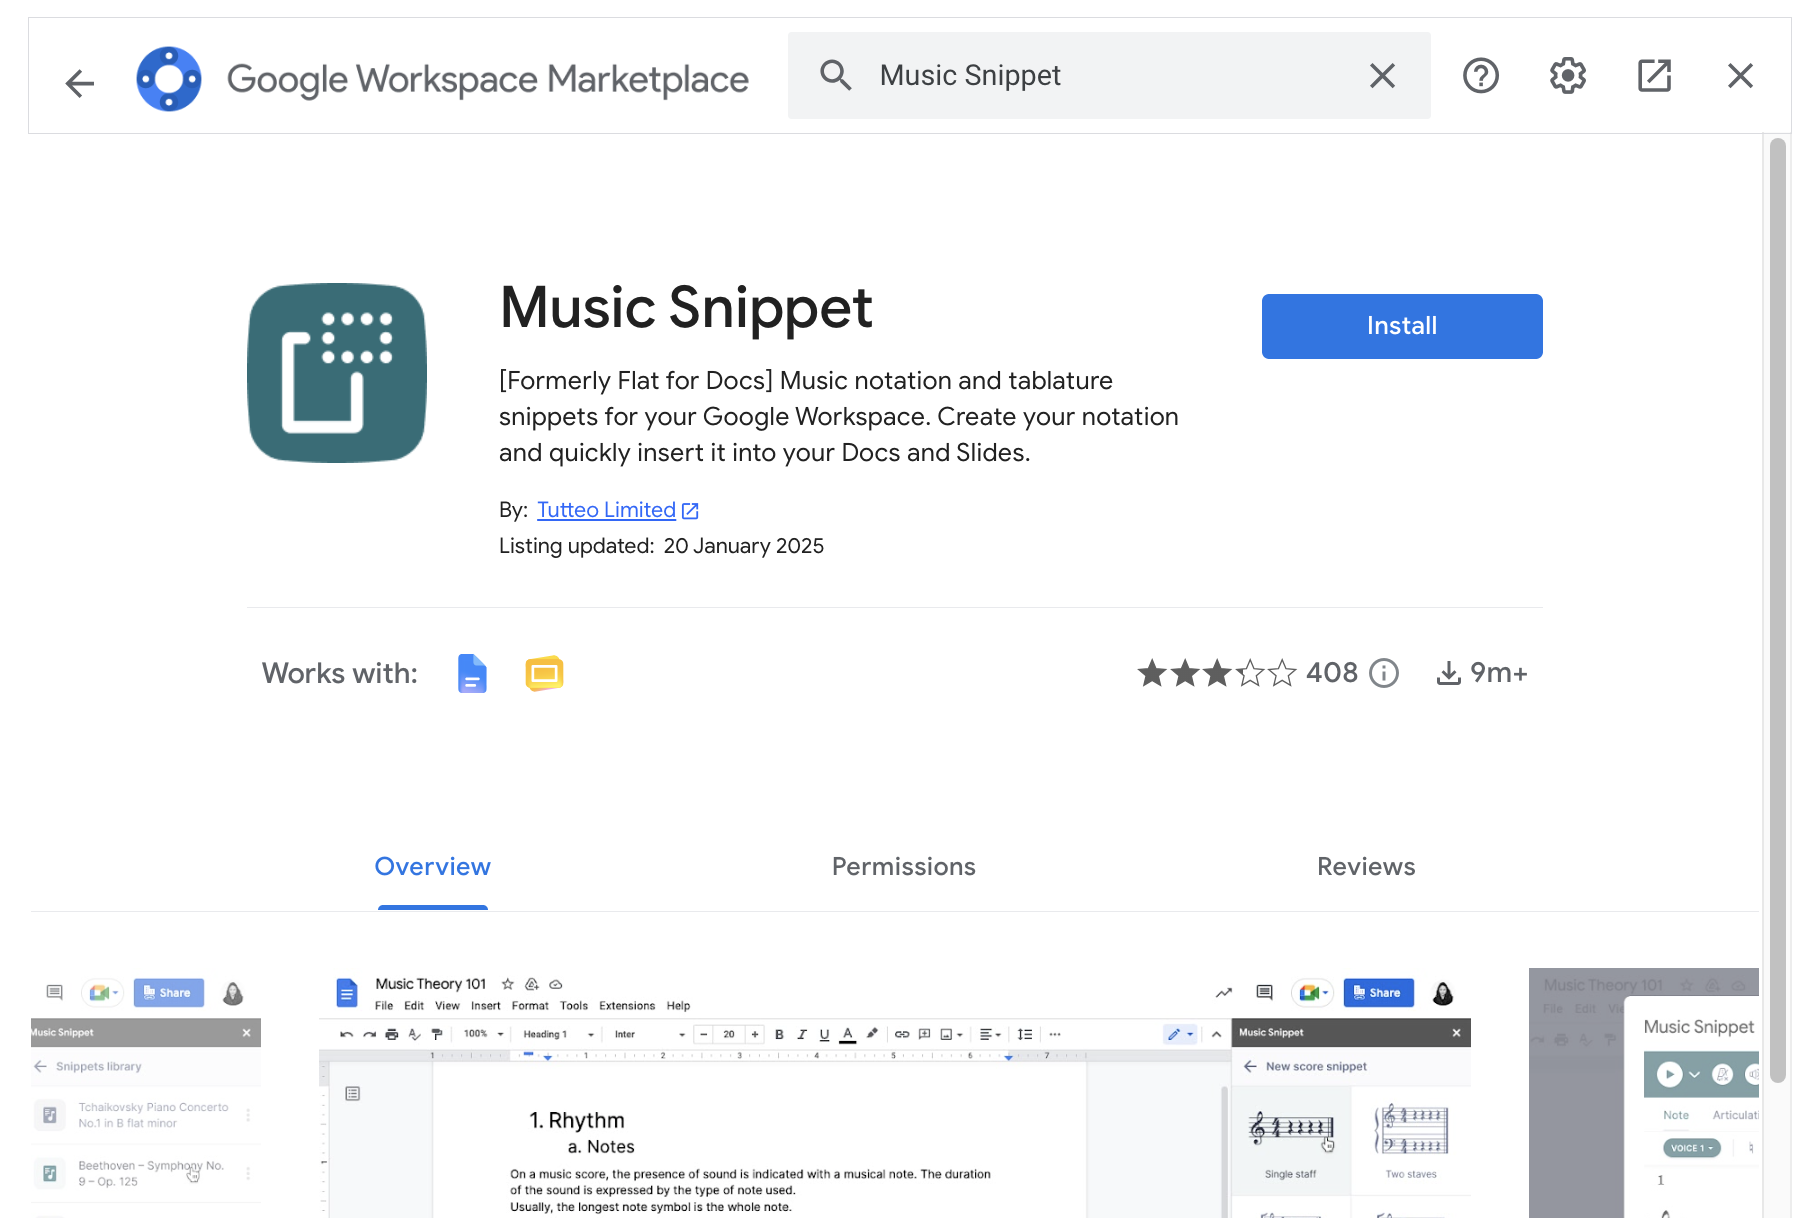Switch to the Reviews tab
1812x1218 pixels.
click(x=1366, y=867)
